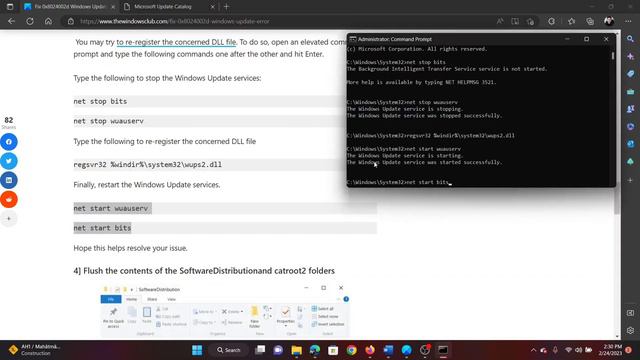View site information lock icon
Screen dimensions: 640x360
point(71,21)
